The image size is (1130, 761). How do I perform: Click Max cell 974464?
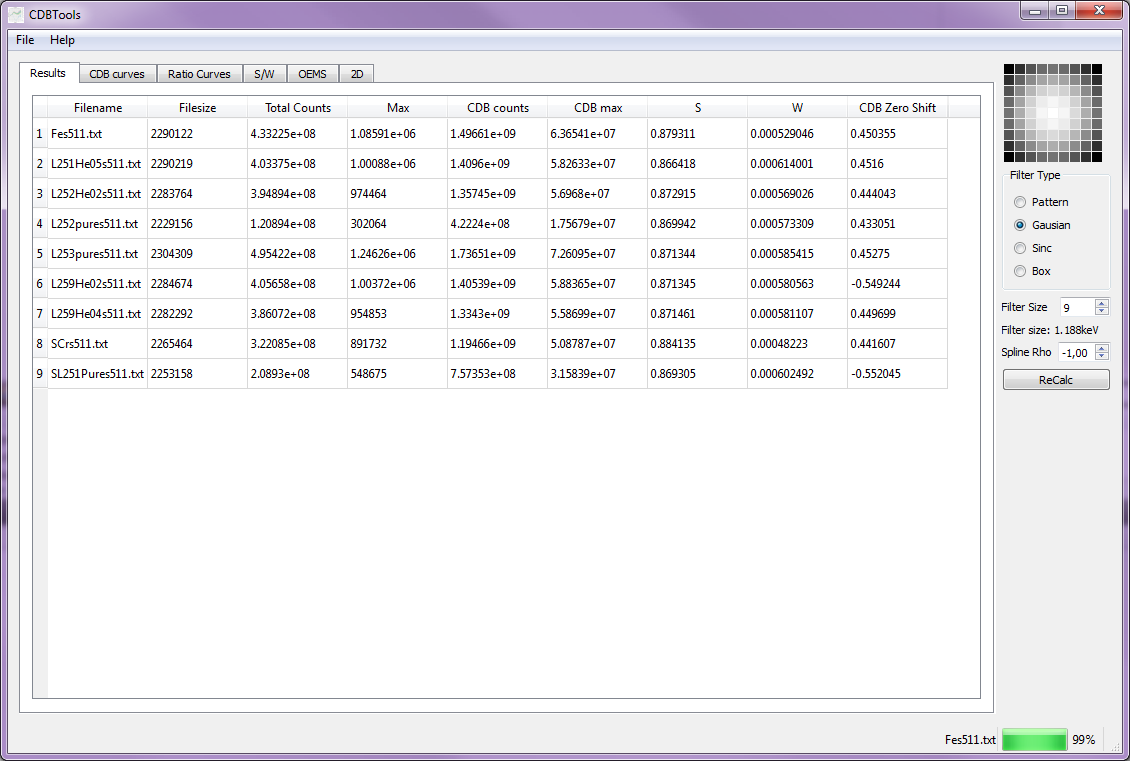[398, 193]
